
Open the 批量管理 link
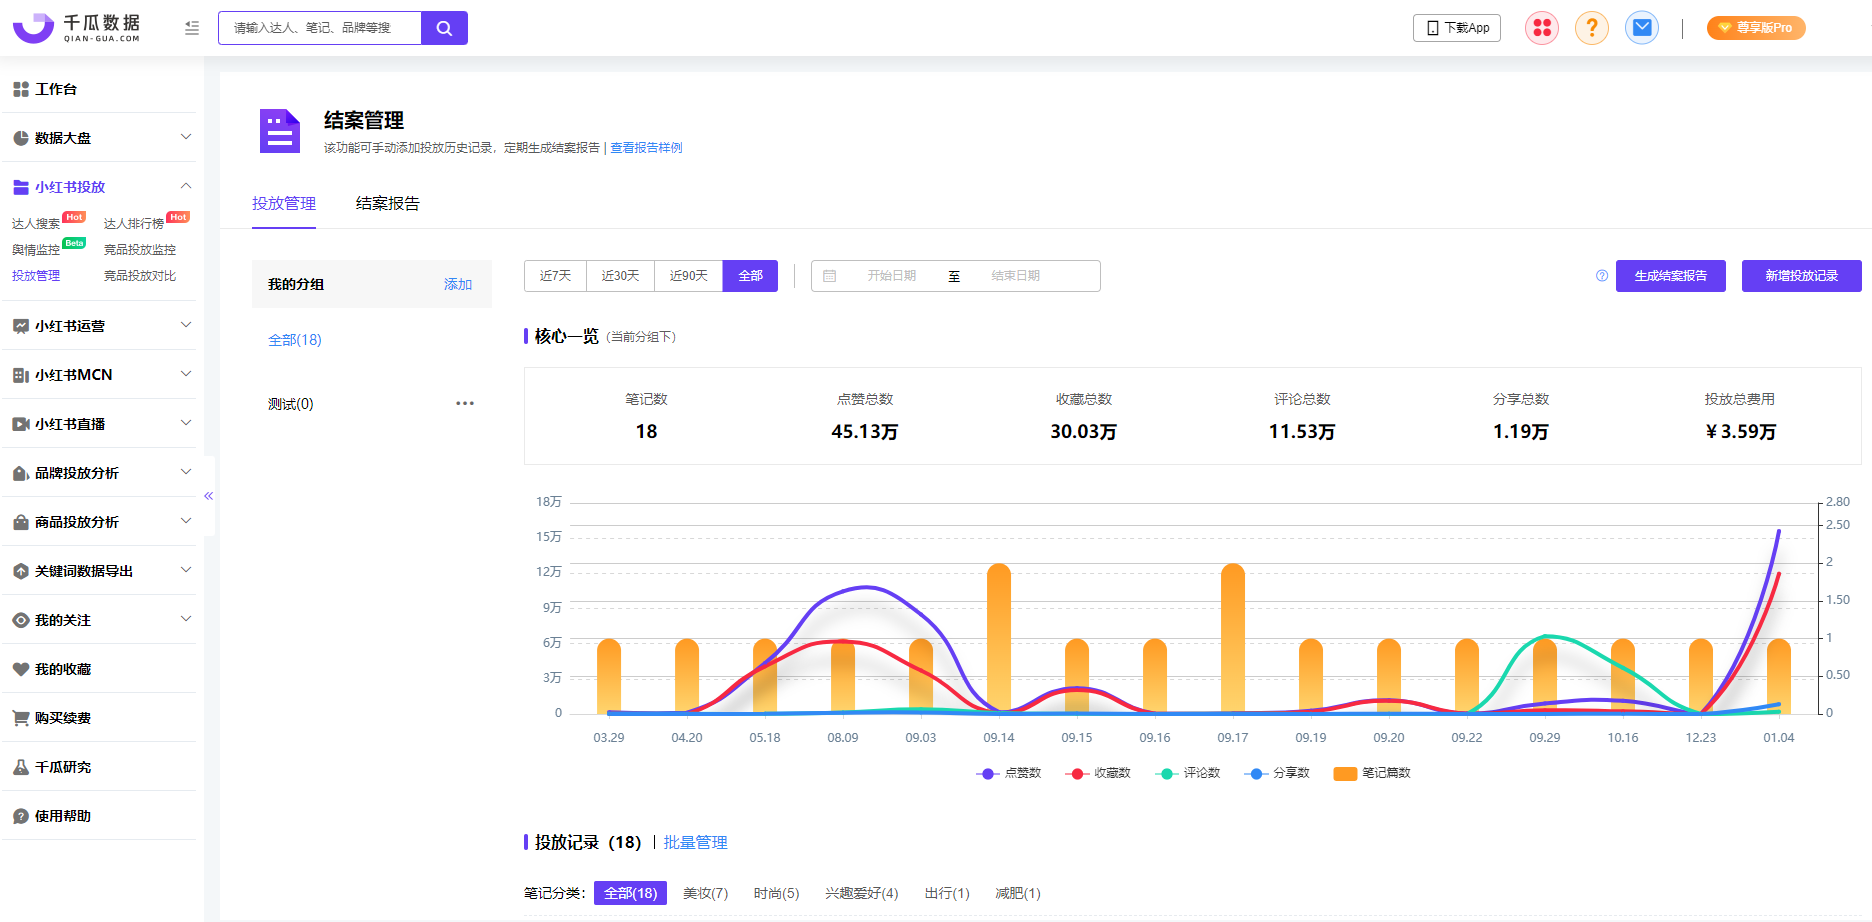pyautogui.click(x=696, y=842)
